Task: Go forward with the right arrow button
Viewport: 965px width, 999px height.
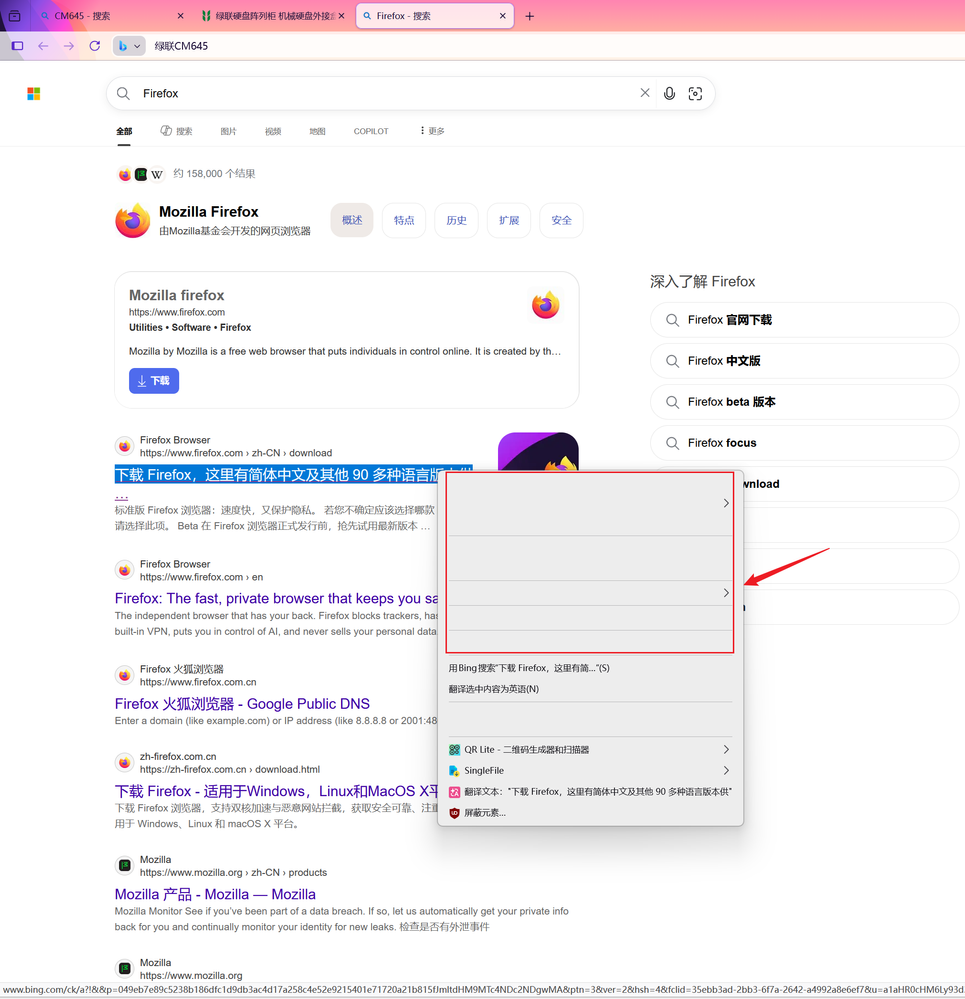Action: pos(69,46)
